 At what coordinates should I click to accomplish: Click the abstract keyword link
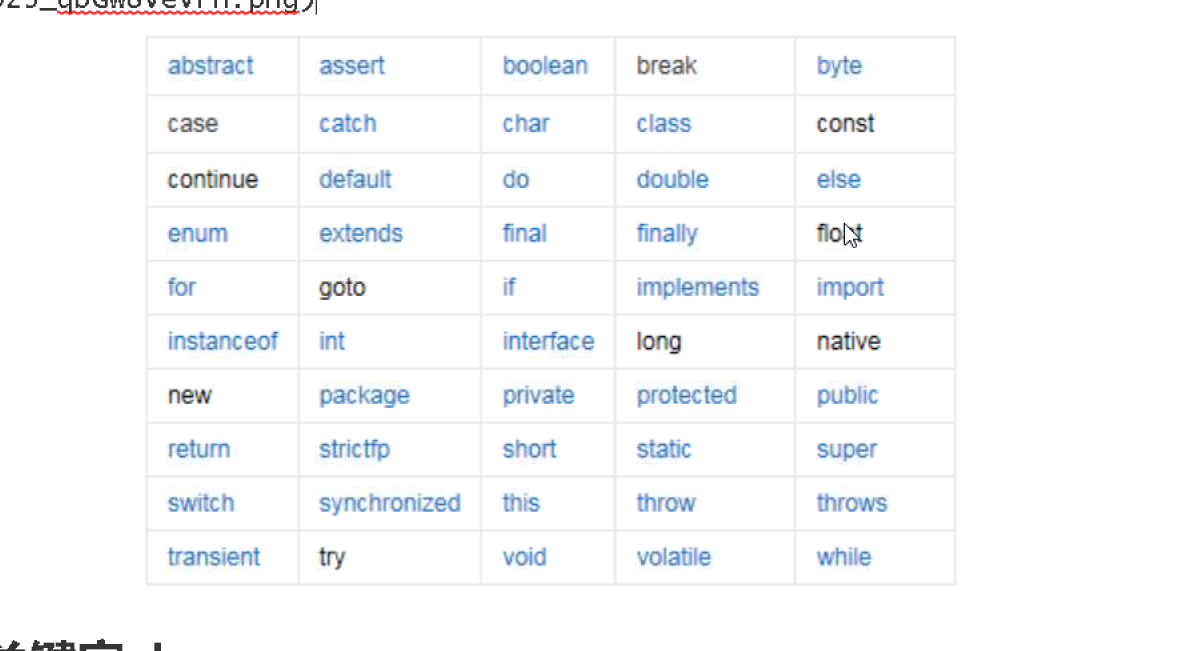pyautogui.click(x=211, y=66)
